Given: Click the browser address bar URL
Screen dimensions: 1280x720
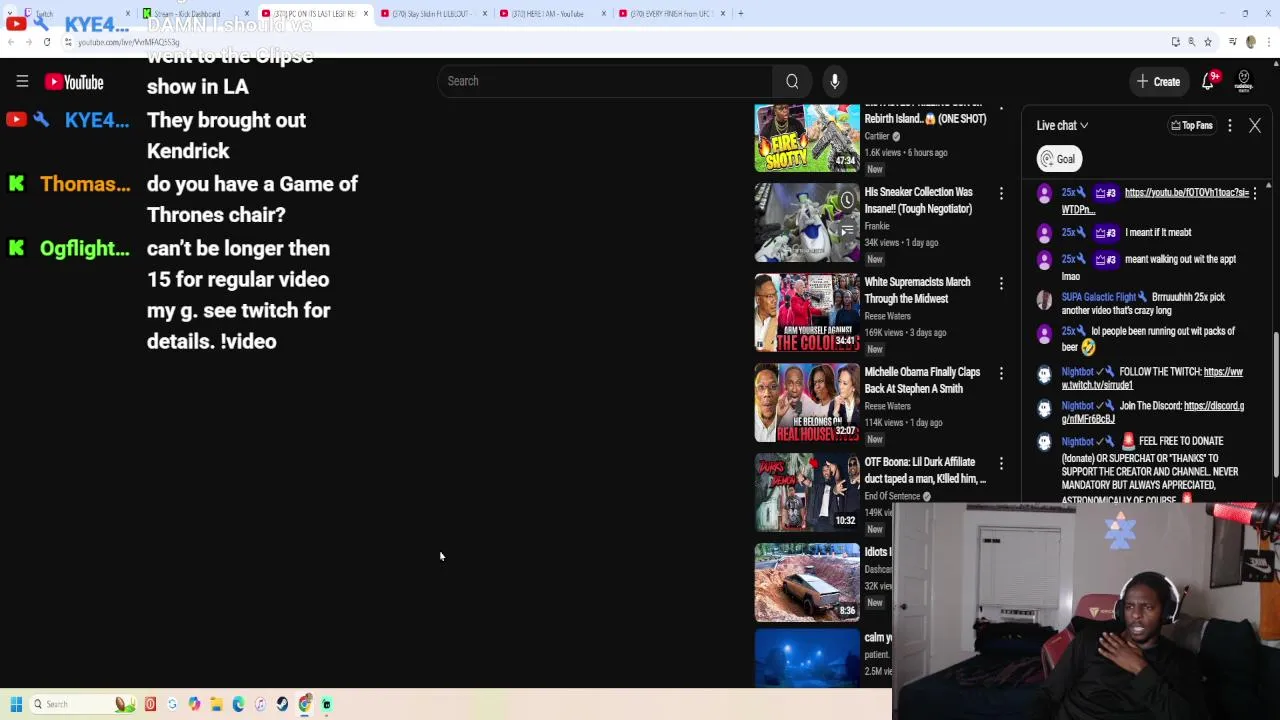Looking at the screenshot, I should pyautogui.click(x=128, y=42).
